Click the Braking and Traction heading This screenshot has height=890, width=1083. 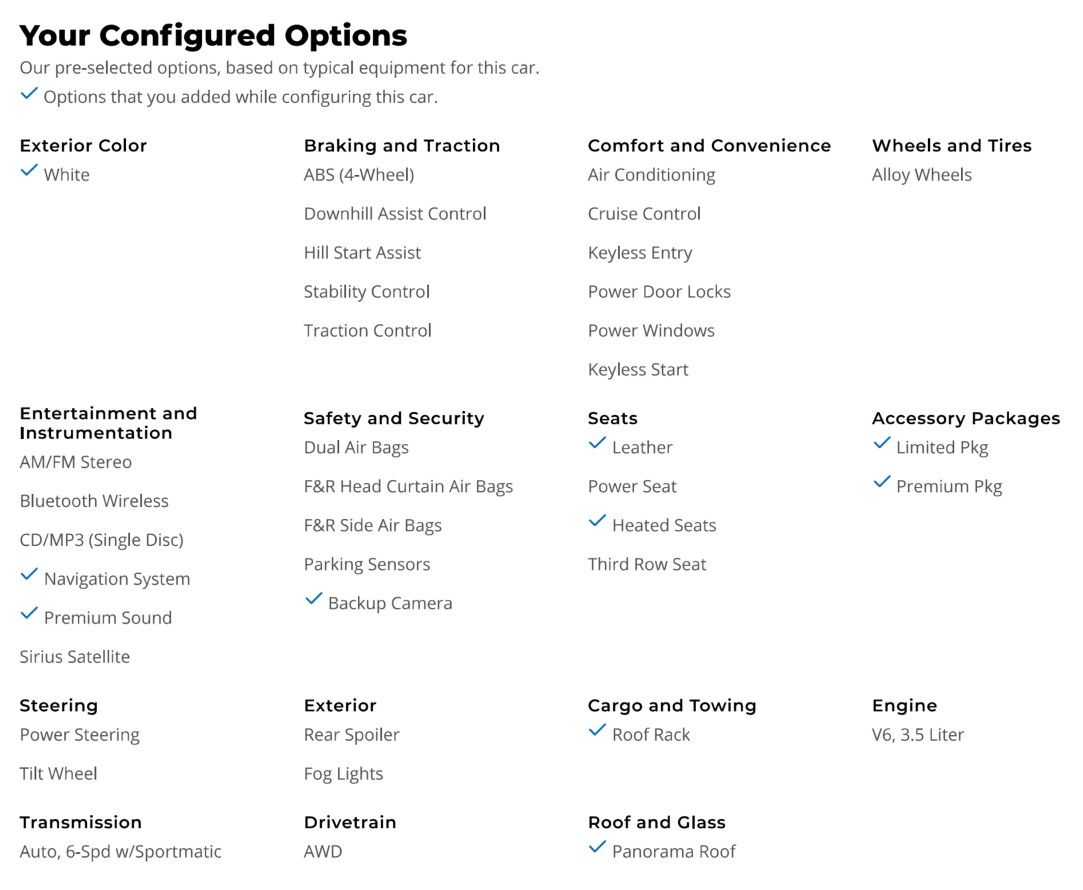click(x=402, y=146)
